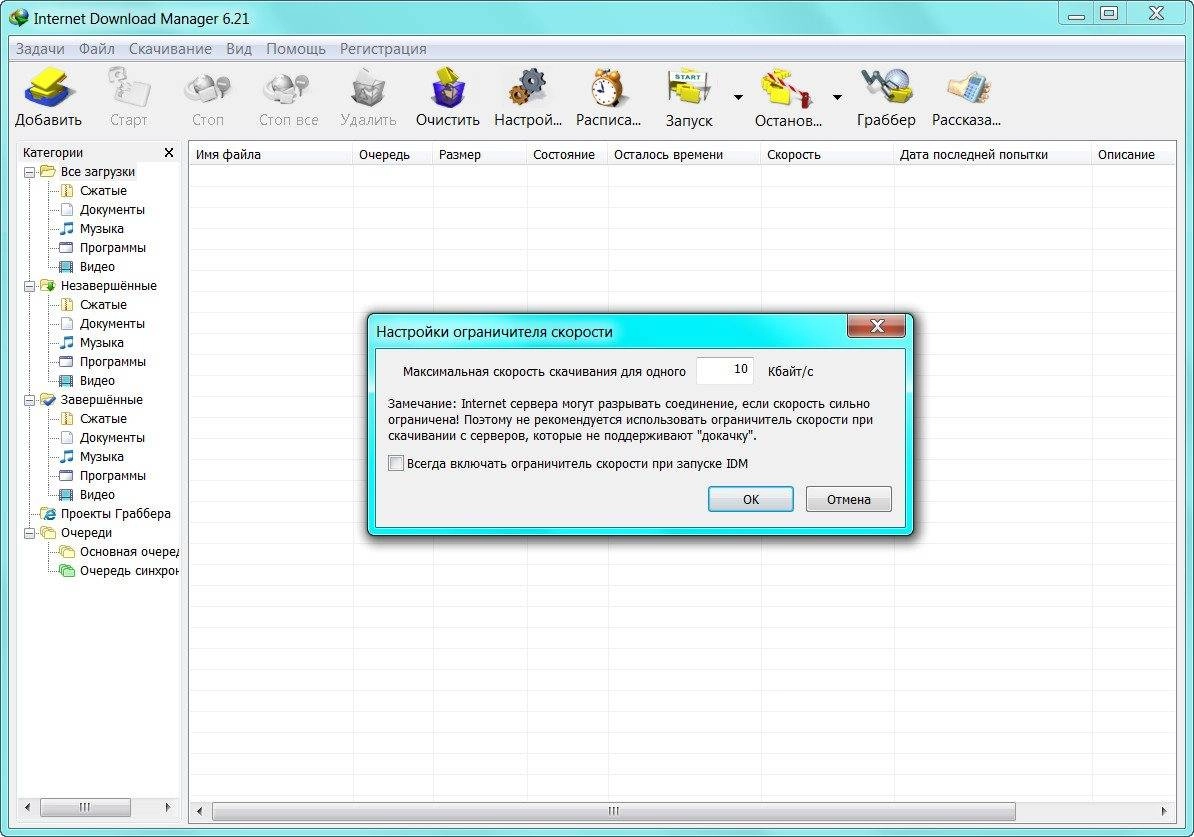Close the Категории side panel
Viewport: 1194px width, 837px height.
(x=169, y=152)
